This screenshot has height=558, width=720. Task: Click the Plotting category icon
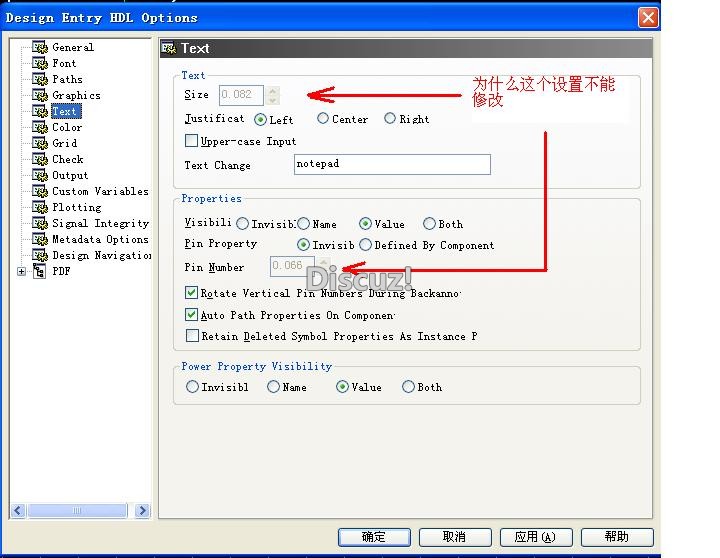40,208
